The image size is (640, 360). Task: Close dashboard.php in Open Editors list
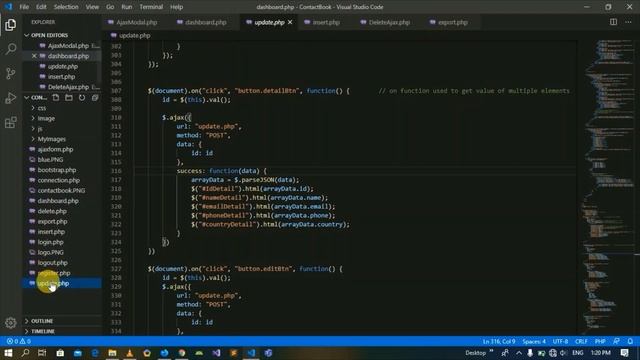[34, 56]
